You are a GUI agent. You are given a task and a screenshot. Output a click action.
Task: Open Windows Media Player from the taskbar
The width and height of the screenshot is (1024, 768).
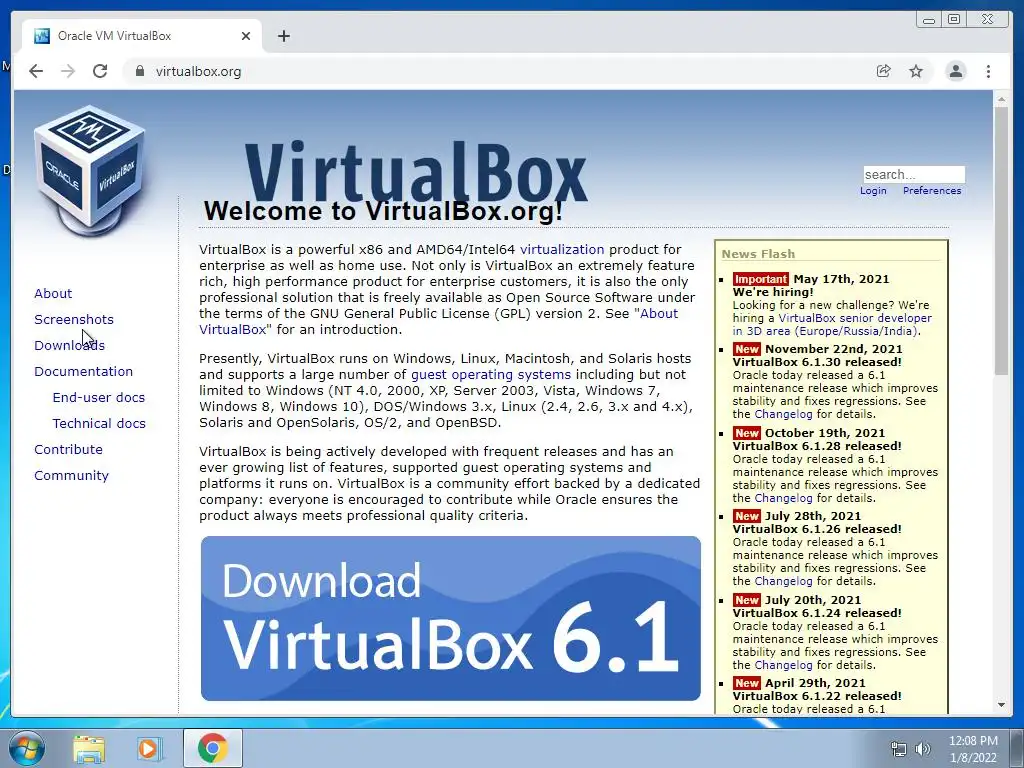click(150, 748)
